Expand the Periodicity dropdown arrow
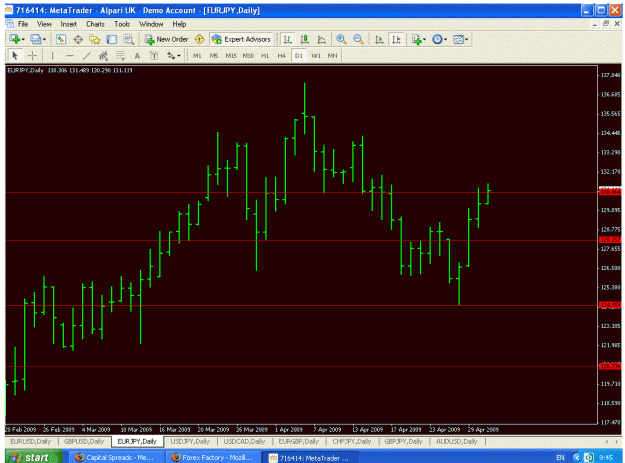 (446, 39)
